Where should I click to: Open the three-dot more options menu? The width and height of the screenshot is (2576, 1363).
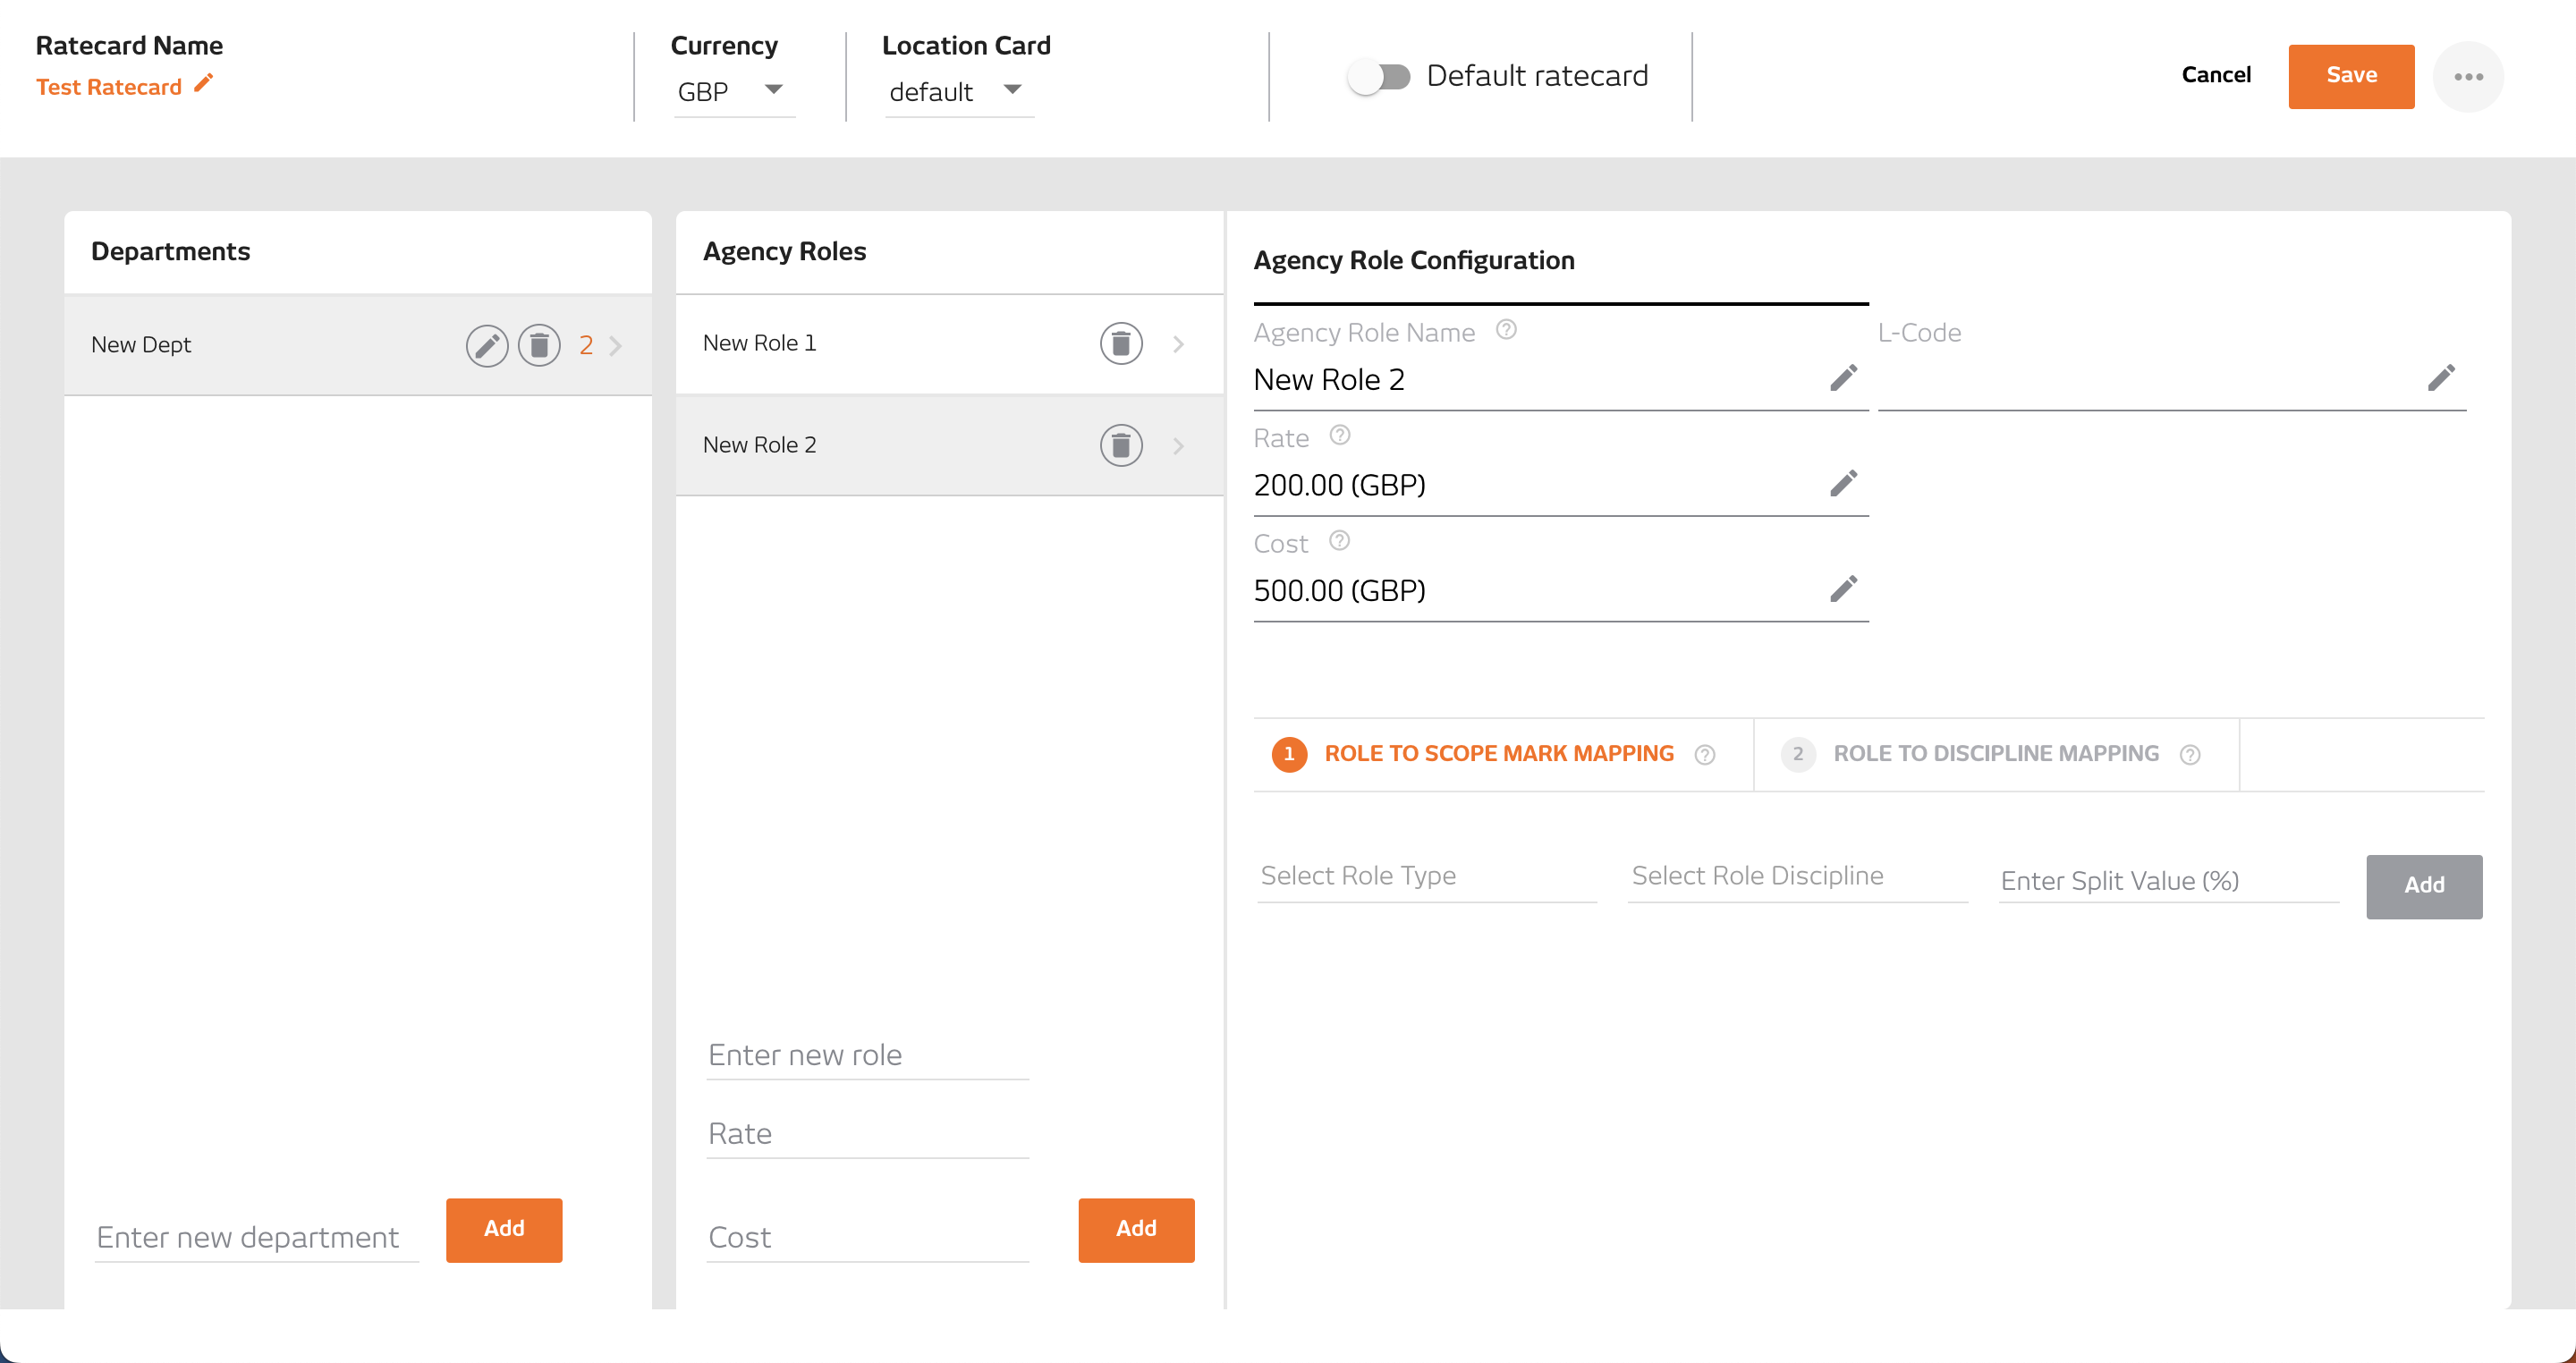(x=2468, y=77)
